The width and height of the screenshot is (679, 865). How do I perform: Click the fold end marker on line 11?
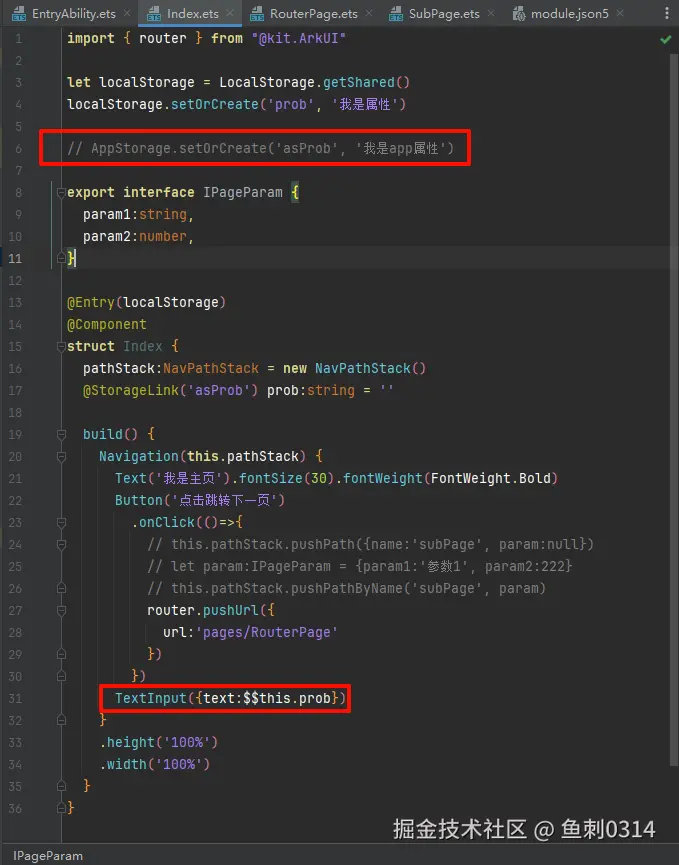(x=61, y=258)
